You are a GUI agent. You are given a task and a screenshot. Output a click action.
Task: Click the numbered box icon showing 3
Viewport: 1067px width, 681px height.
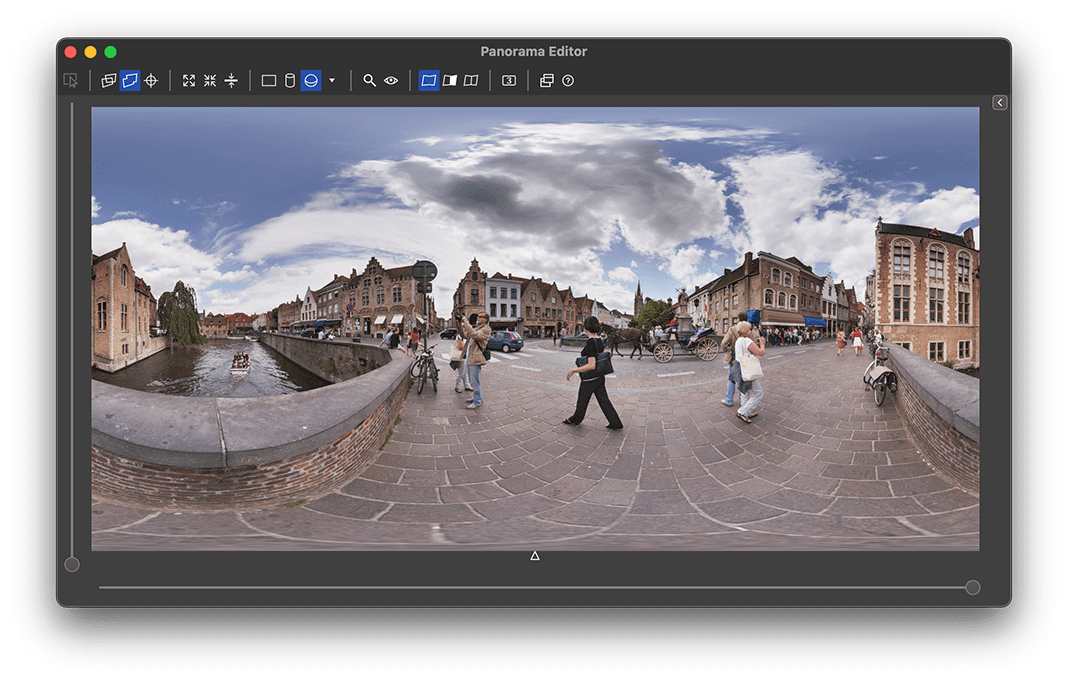(x=509, y=81)
